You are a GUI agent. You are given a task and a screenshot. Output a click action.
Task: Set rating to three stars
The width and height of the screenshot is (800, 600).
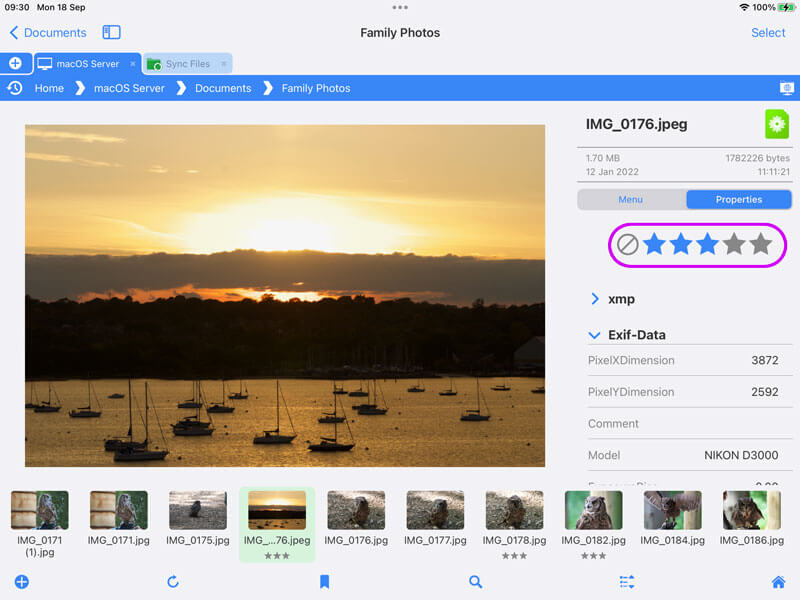(x=707, y=244)
